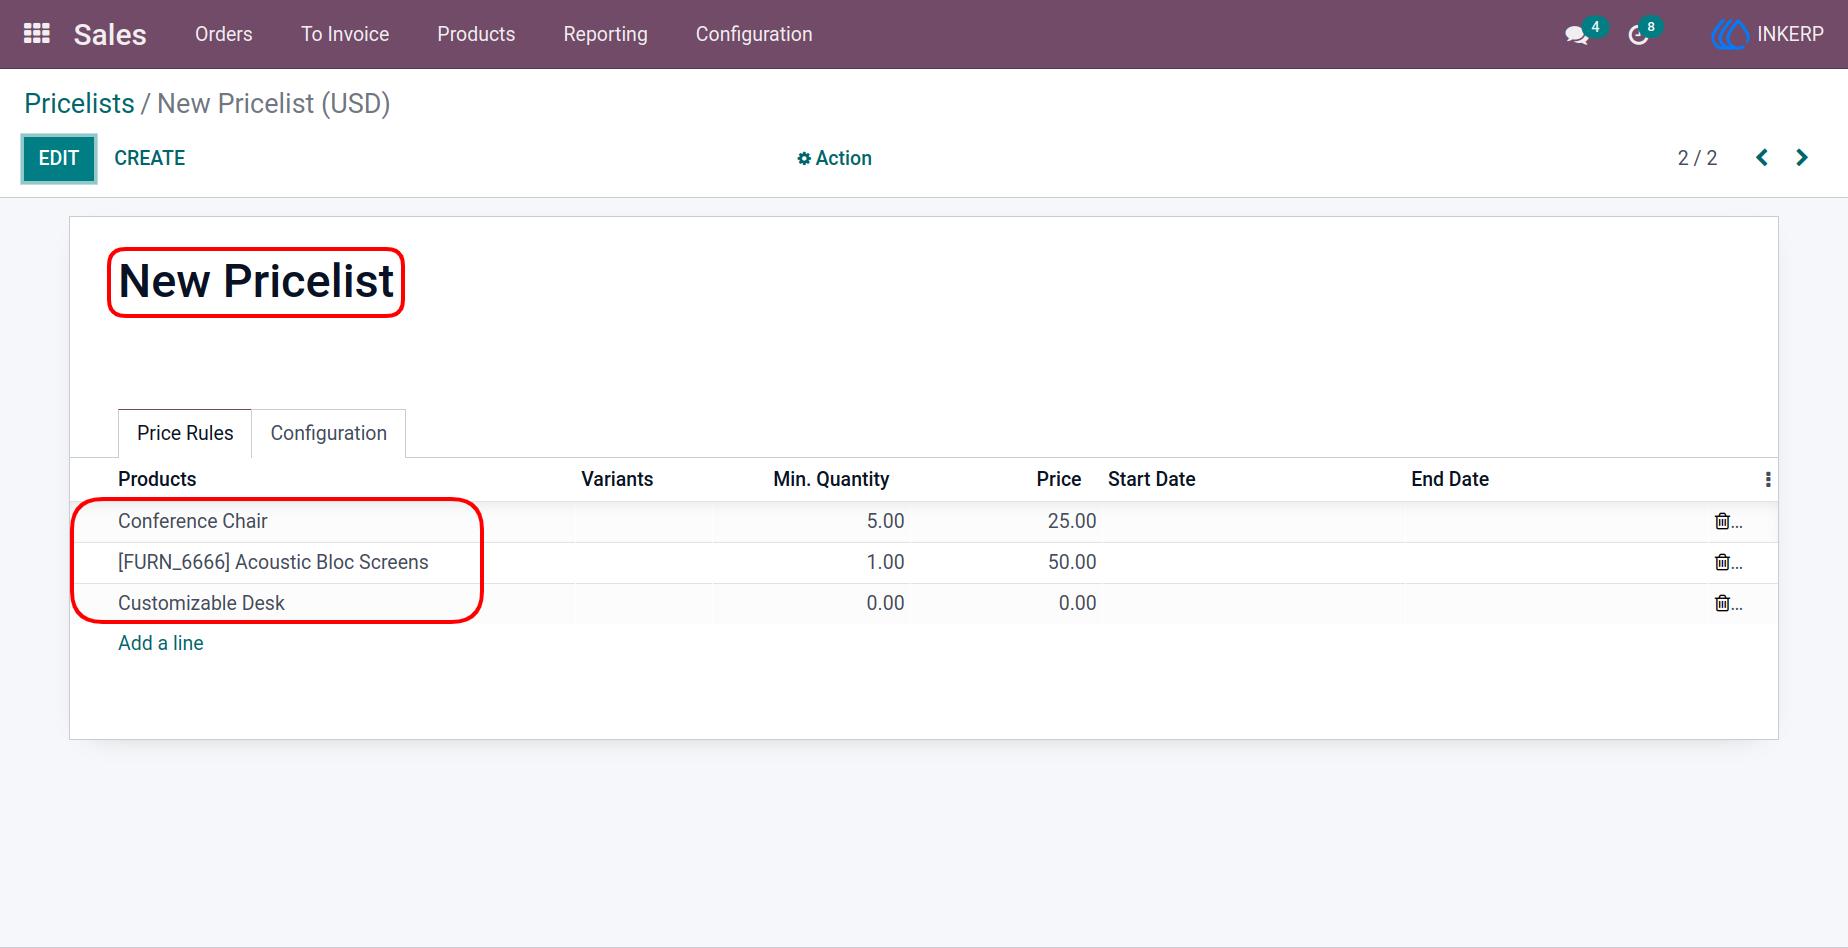
Task: Sort by Start Date column header
Action: click(x=1152, y=479)
